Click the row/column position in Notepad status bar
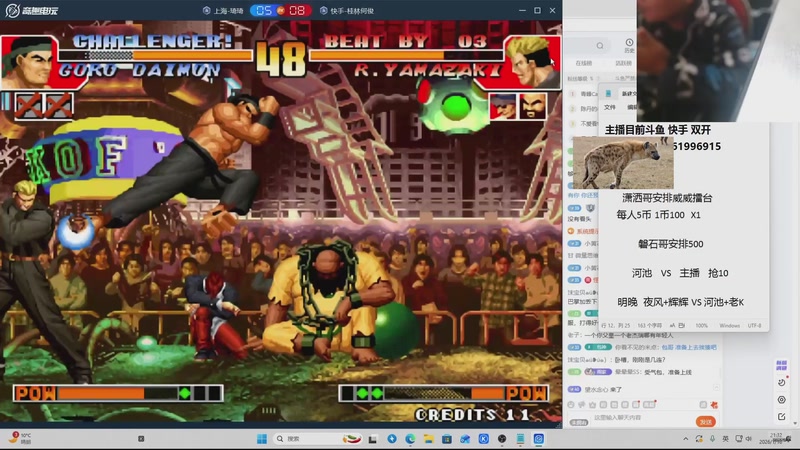Screen dimensions: 800x450 (617, 326)
